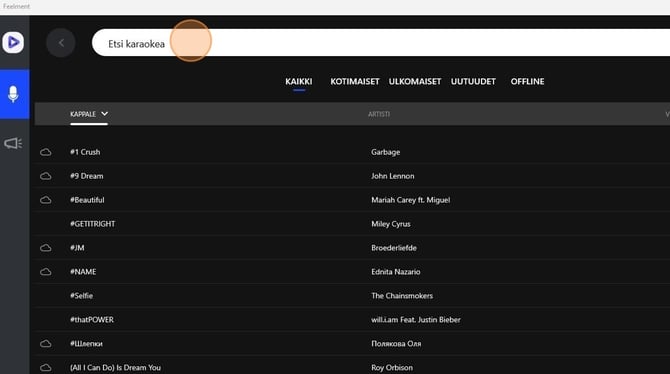Image resolution: width=670 pixels, height=374 pixels.
Task: Click artist The Chainsmokers
Action: [402, 296]
